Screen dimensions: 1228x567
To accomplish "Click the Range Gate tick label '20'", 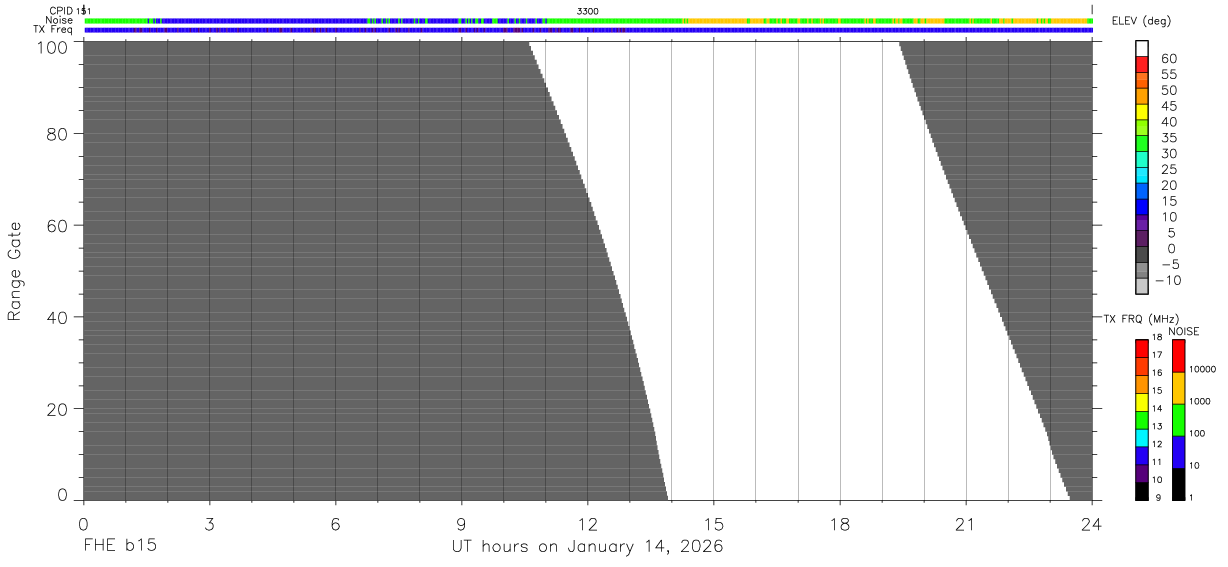I will point(58,409).
